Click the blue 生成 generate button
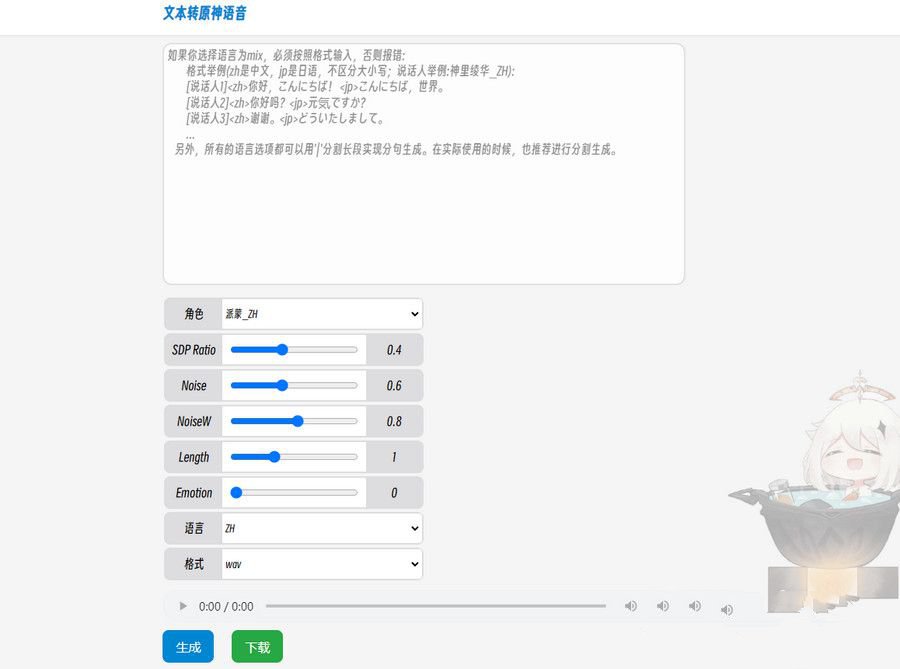The height and width of the screenshot is (669, 900). pyautogui.click(x=188, y=646)
